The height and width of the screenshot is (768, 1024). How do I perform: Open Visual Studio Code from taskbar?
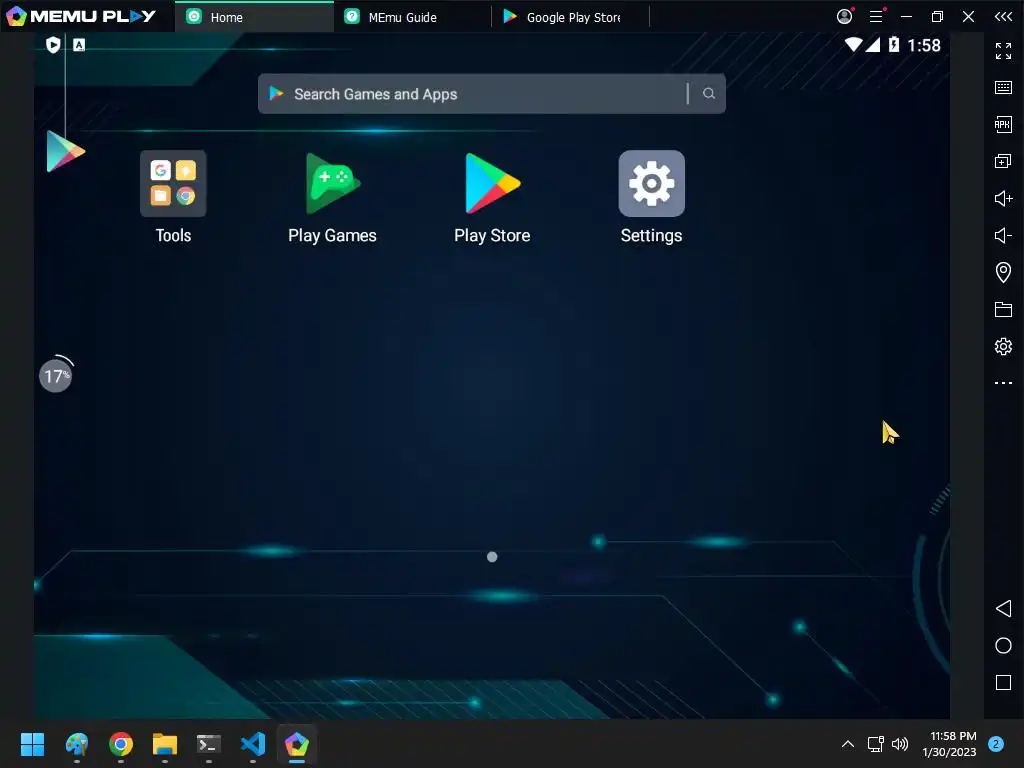253,744
